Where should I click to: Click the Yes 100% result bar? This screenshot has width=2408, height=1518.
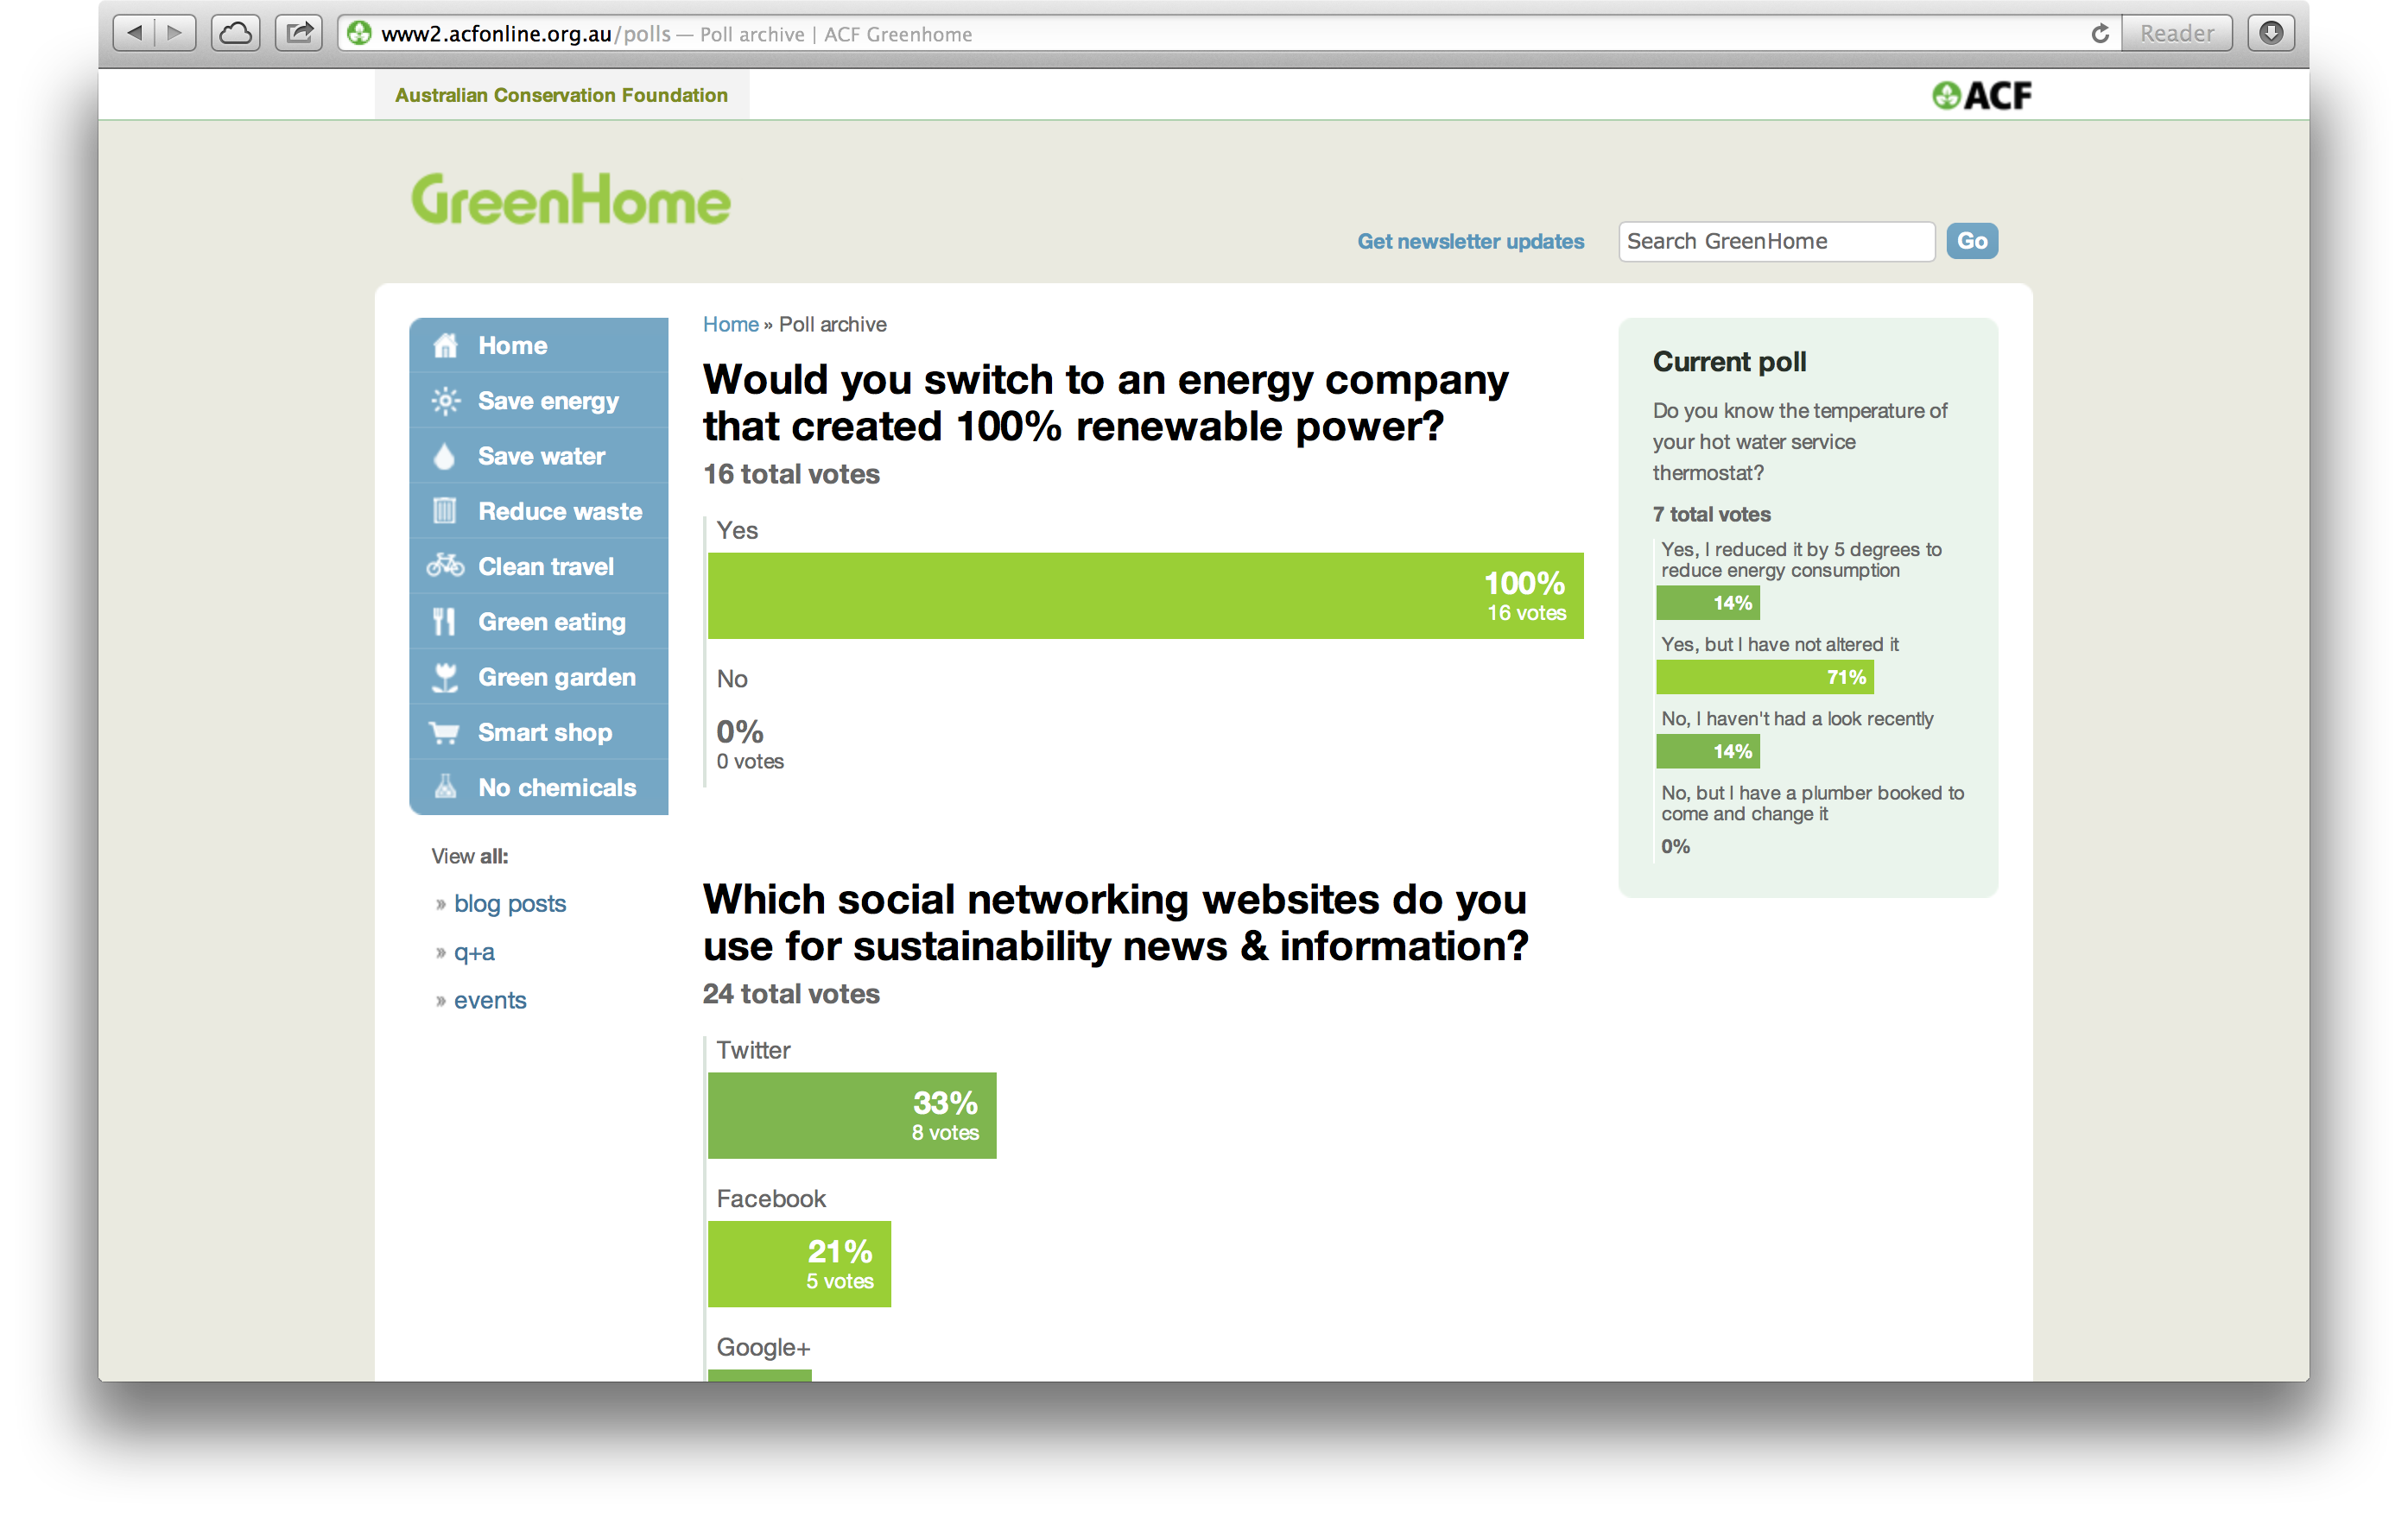pyautogui.click(x=1145, y=595)
